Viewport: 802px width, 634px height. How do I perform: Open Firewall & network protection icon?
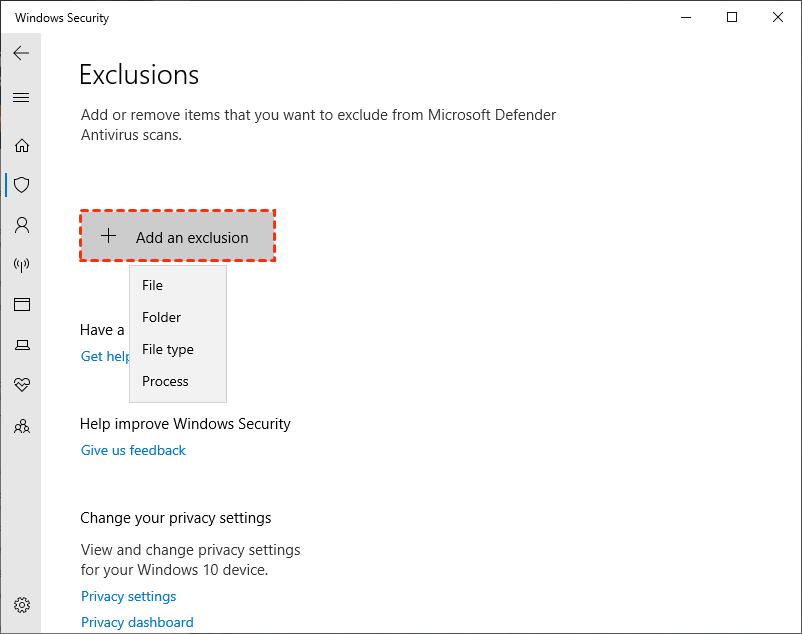(21, 265)
